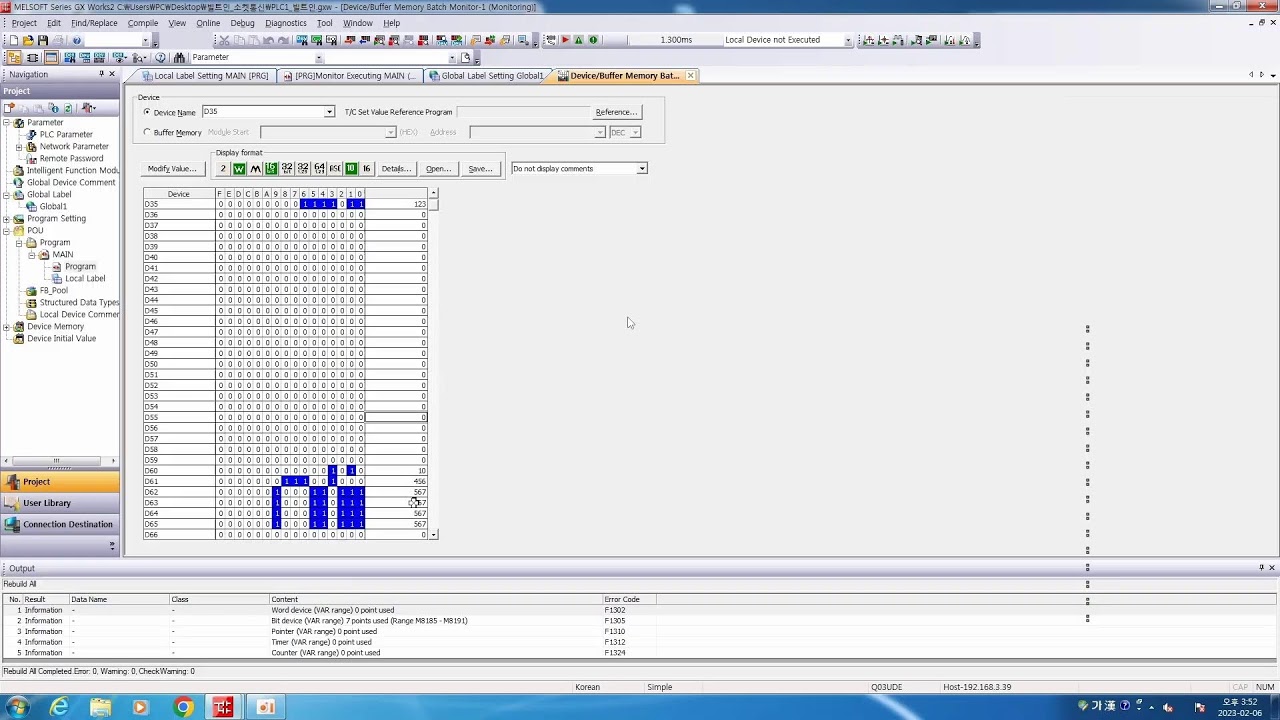The image size is (1280, 720).
Task: Click the red play triangle toolbar icon
Action: coord(565,40)
